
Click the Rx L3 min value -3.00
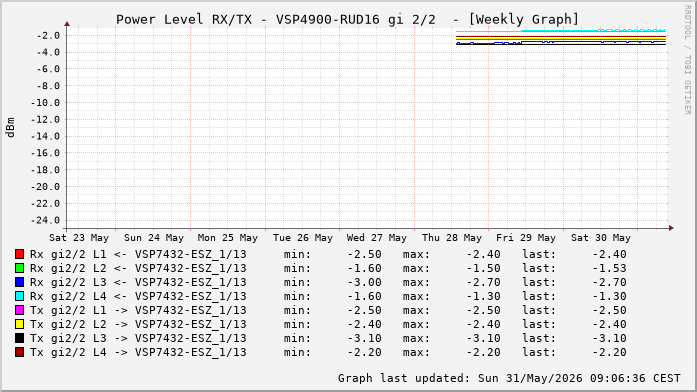365,282
